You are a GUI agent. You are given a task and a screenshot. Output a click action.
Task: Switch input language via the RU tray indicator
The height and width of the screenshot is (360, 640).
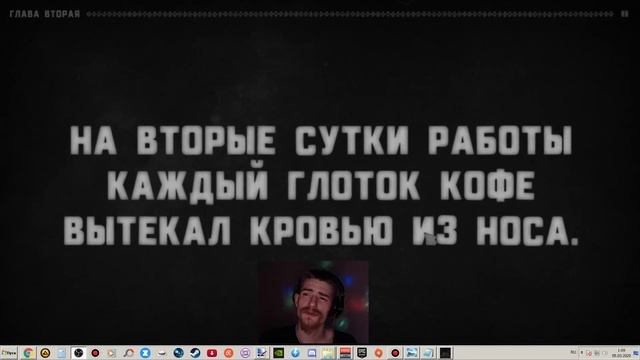(x=573, y=352)
